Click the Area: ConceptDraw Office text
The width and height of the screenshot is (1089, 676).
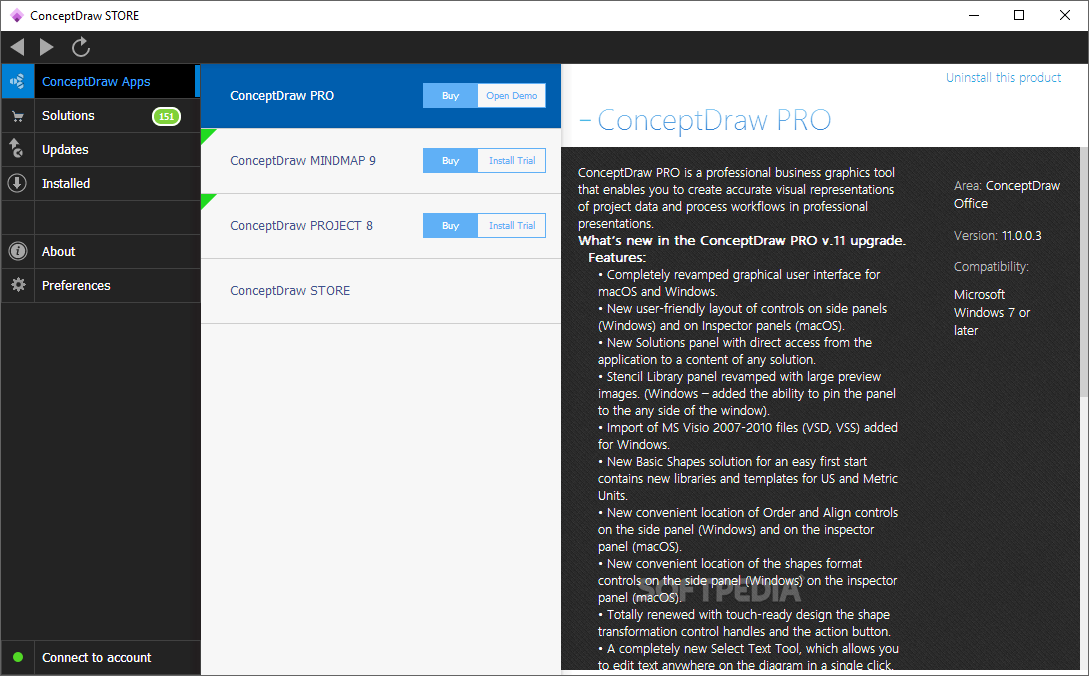[x=1007, y=195]
